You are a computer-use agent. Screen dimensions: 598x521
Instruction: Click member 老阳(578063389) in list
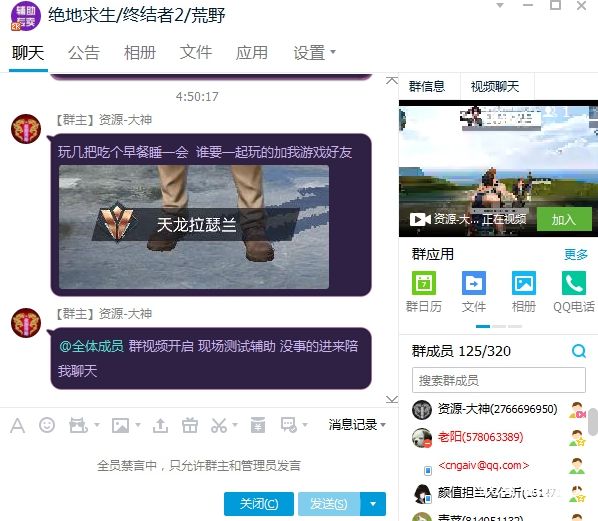pos(481,437)
